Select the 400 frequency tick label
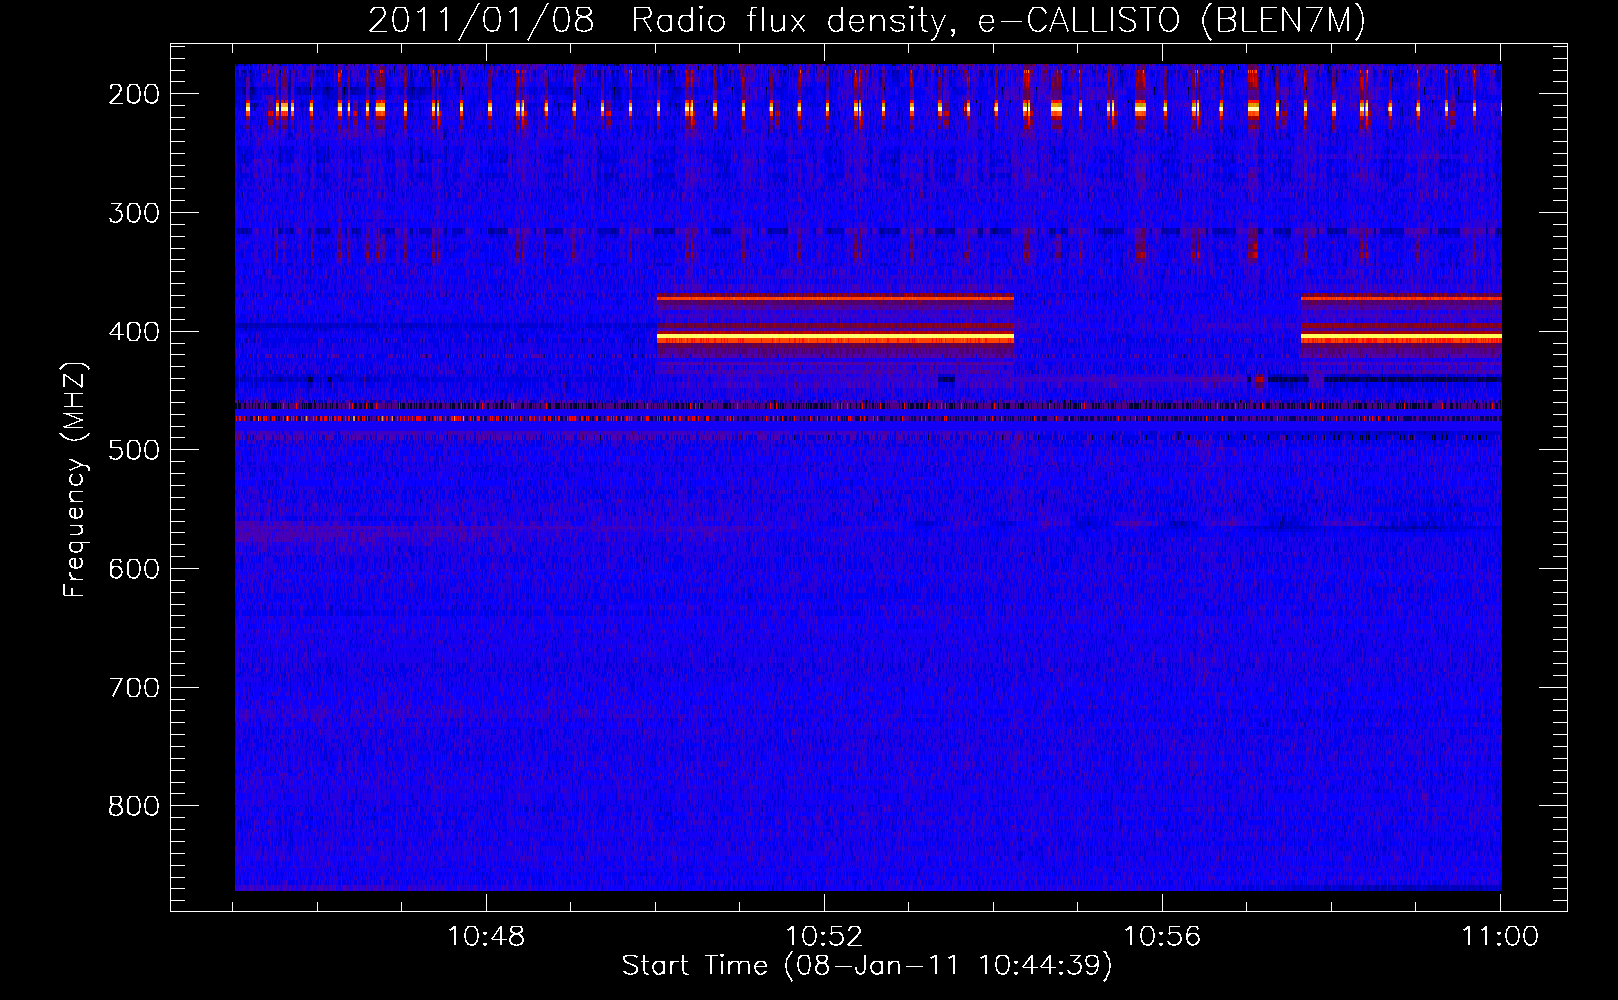Viewport: 1618px width, 1000px height. point(133,332)
